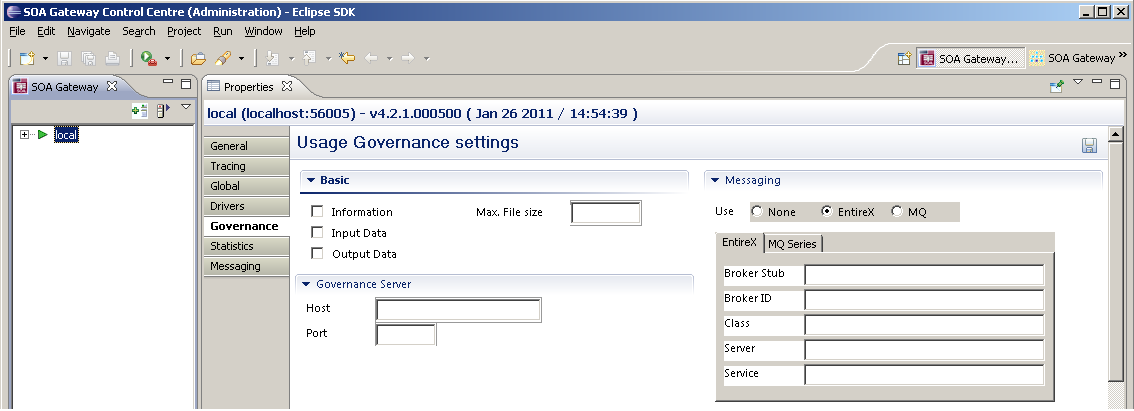1134x411 pixels.
Task: Click the New wizard toolbar icon
Action: (27, 58)
